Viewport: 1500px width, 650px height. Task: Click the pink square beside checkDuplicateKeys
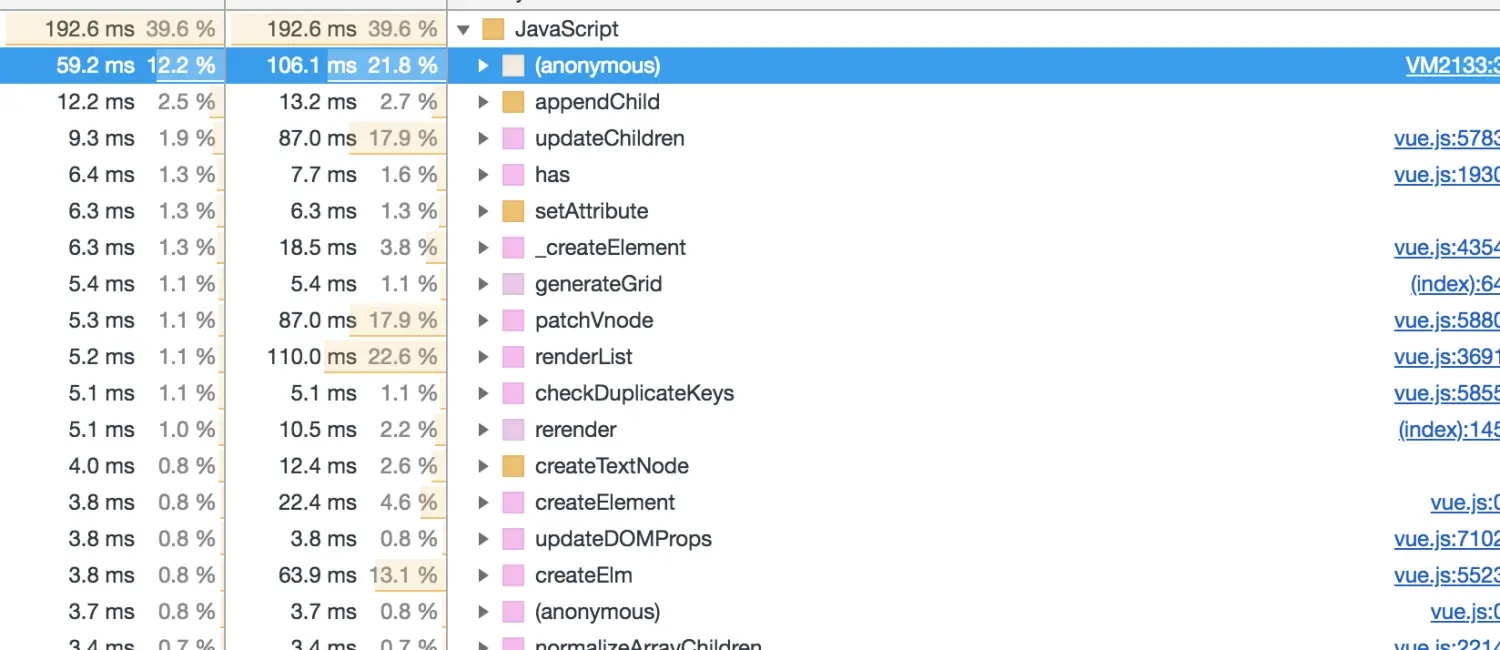(x=513, y=394)
